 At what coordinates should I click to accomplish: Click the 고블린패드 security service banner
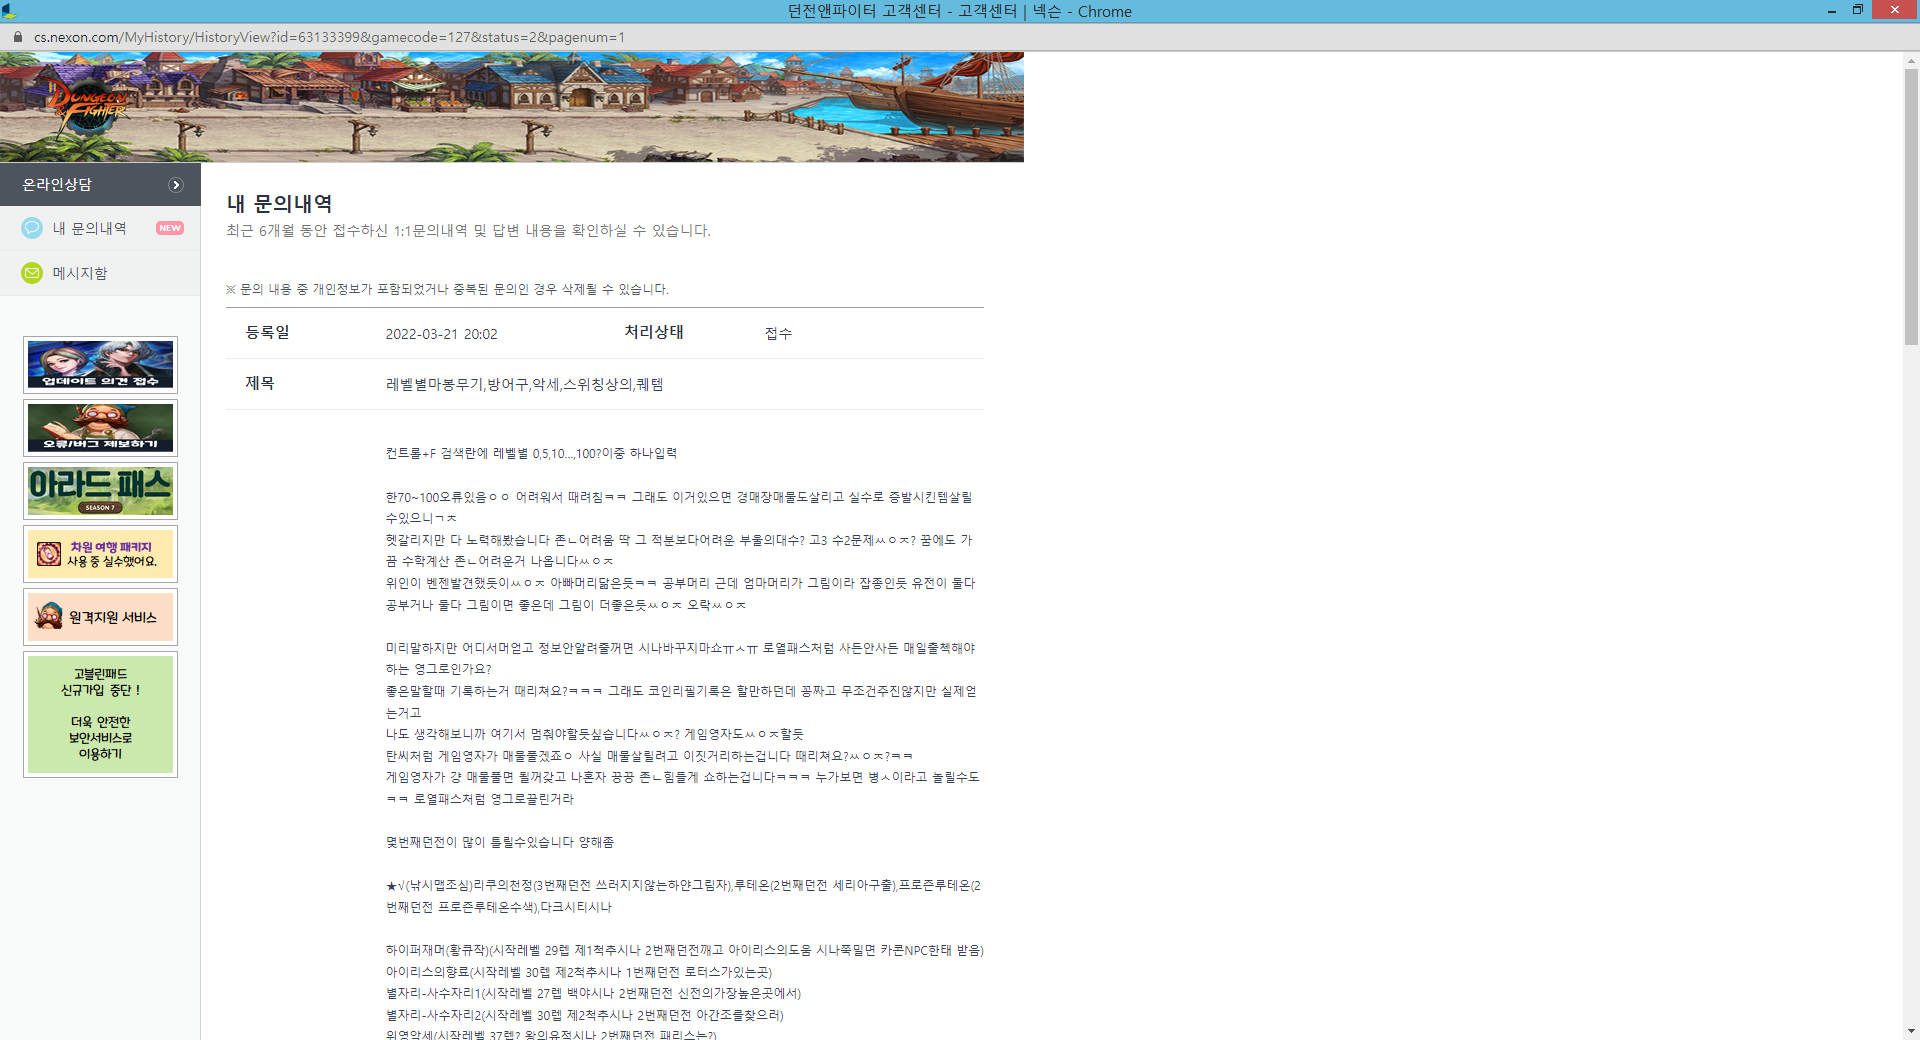tap(100, 714)
